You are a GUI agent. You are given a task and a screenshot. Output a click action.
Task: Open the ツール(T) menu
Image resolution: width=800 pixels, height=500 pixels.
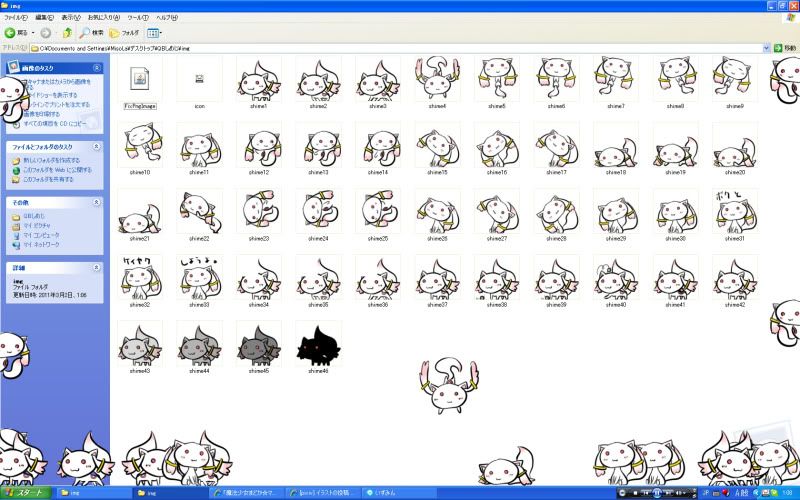coord(137,18)
